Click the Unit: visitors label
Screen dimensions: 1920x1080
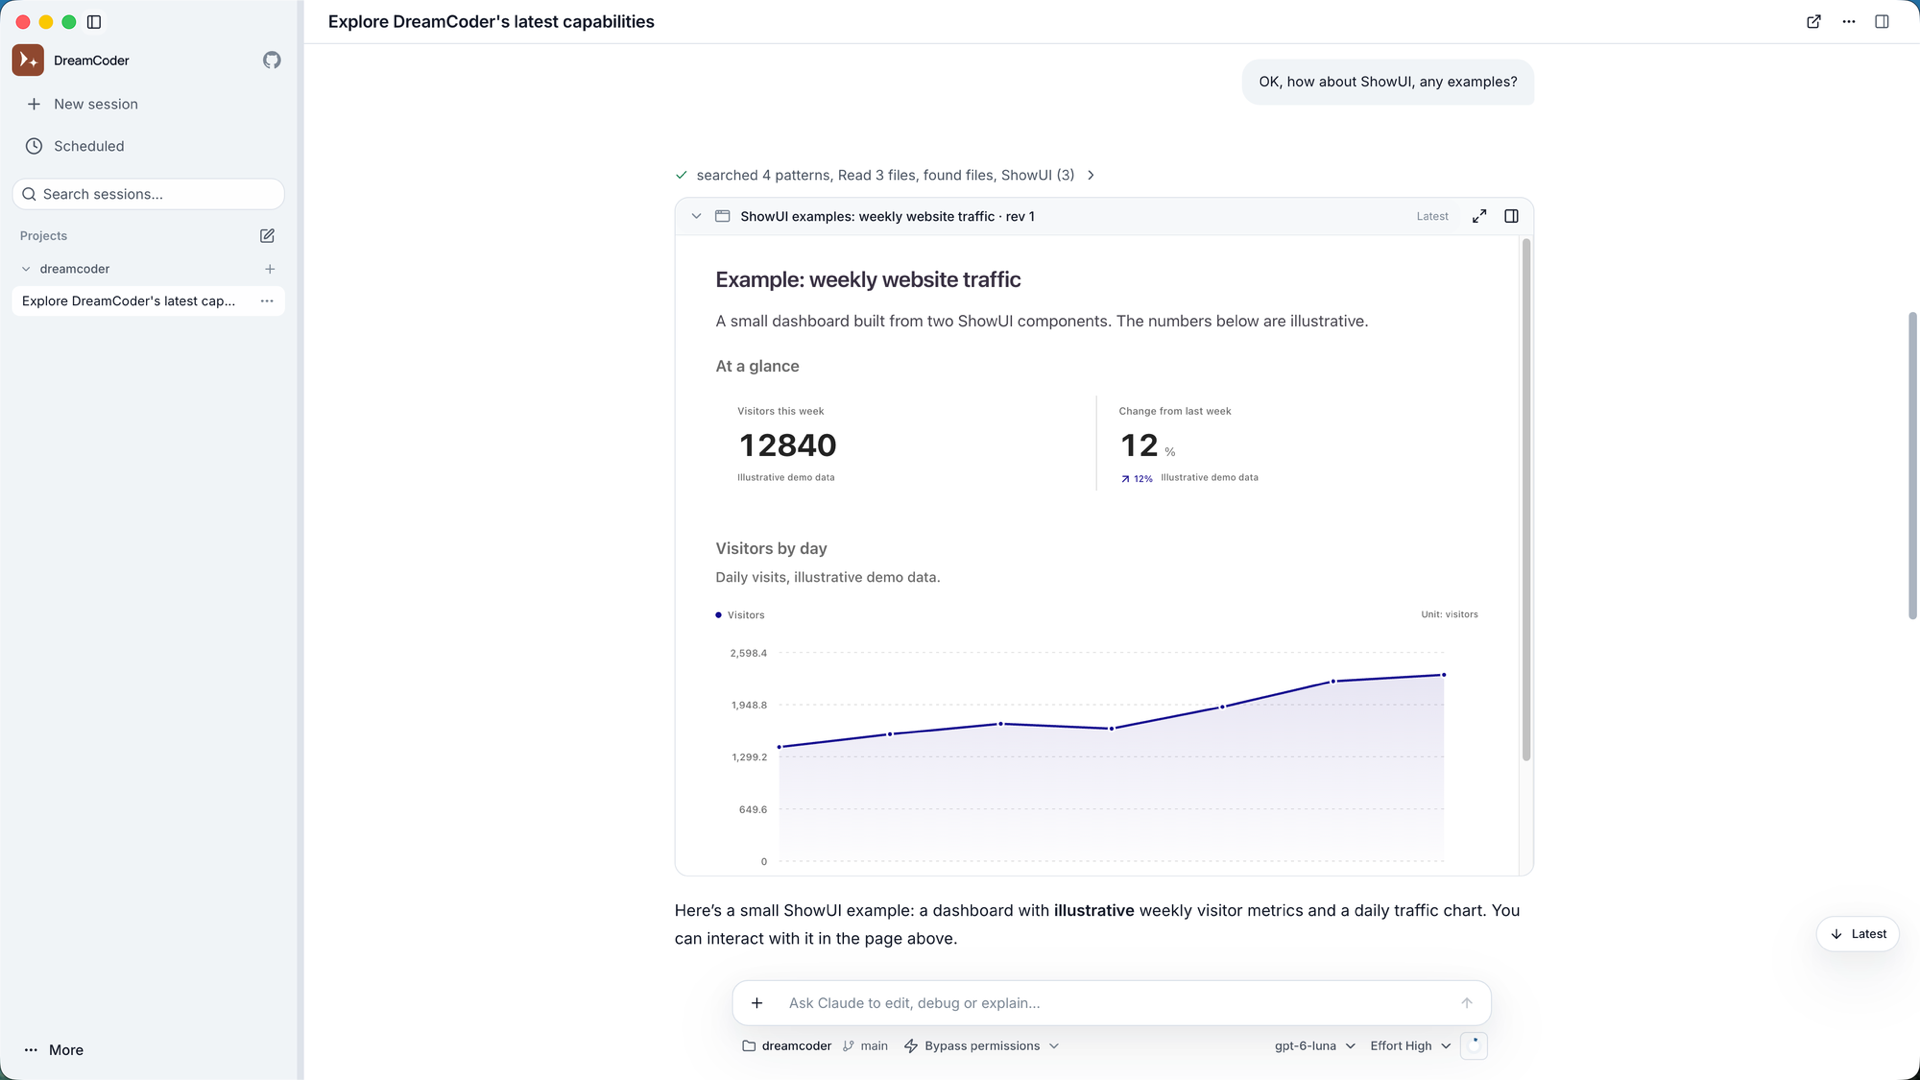tap(1449, 614)
